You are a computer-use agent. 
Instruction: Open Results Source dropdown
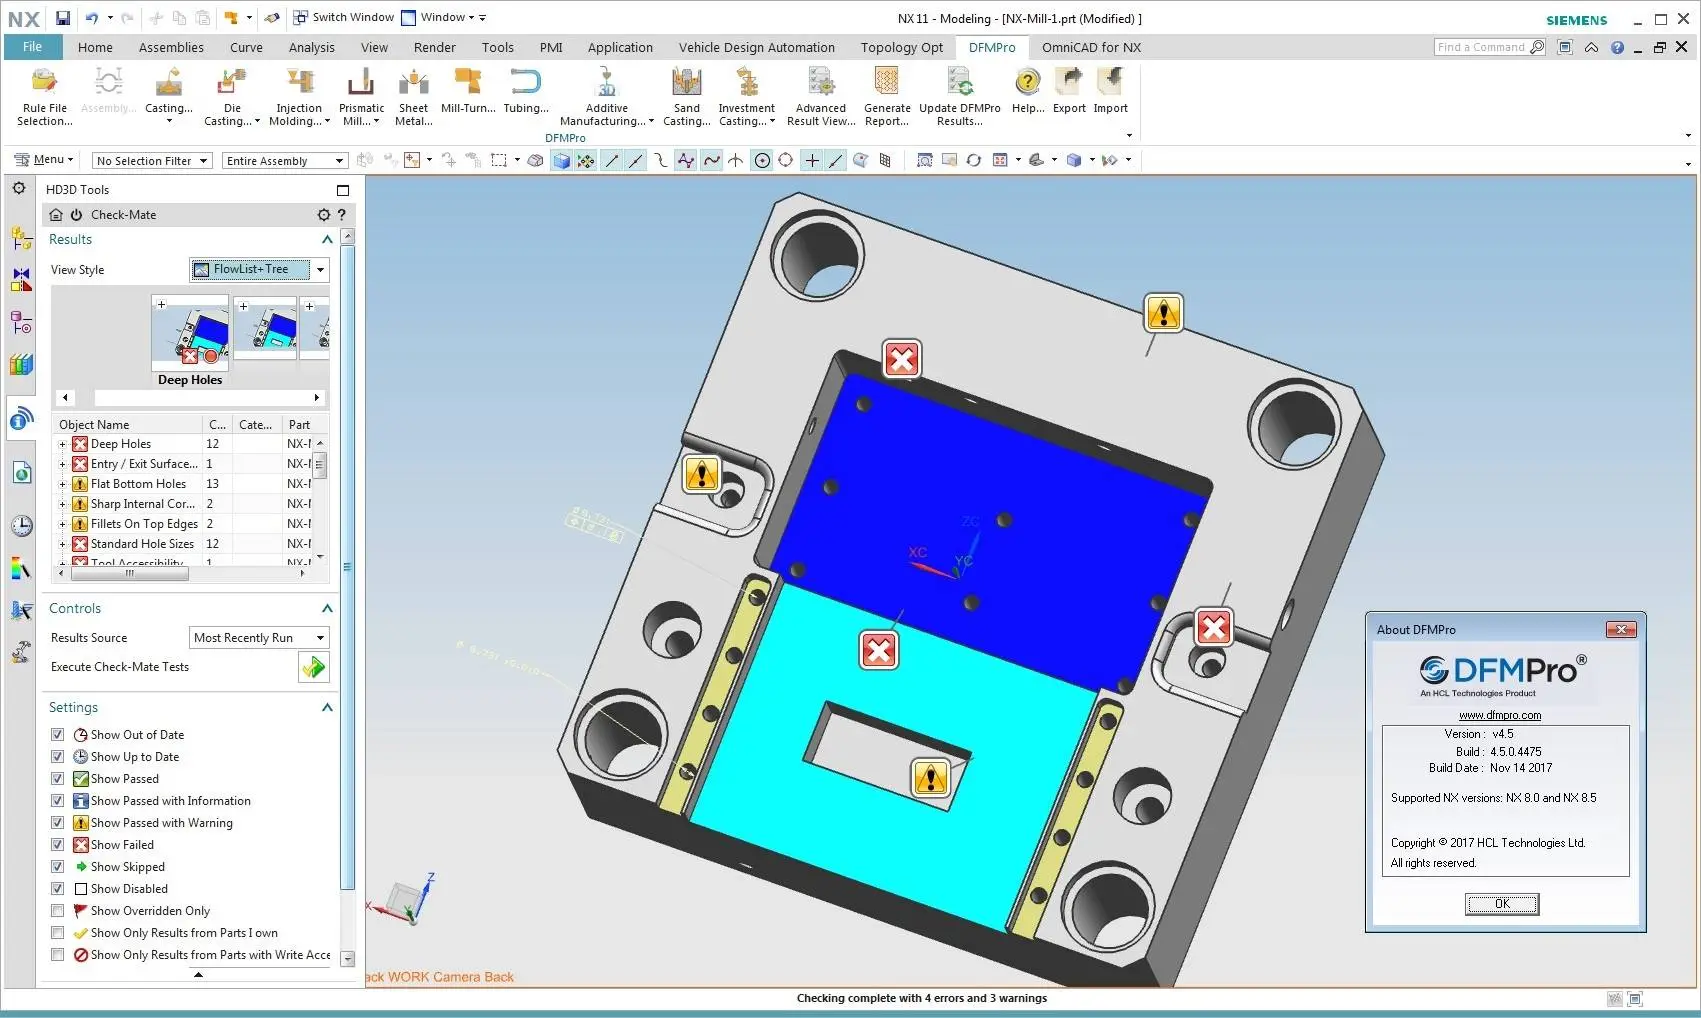pos(259,638)
